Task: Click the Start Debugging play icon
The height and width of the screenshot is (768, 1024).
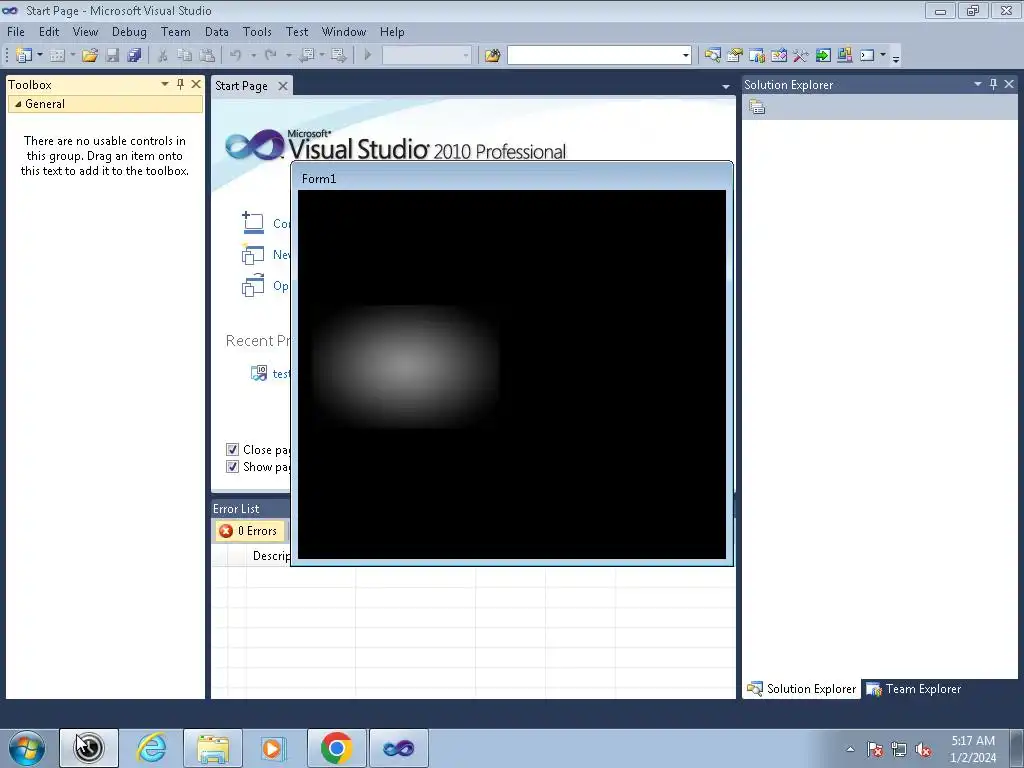Action: (368, 56)
